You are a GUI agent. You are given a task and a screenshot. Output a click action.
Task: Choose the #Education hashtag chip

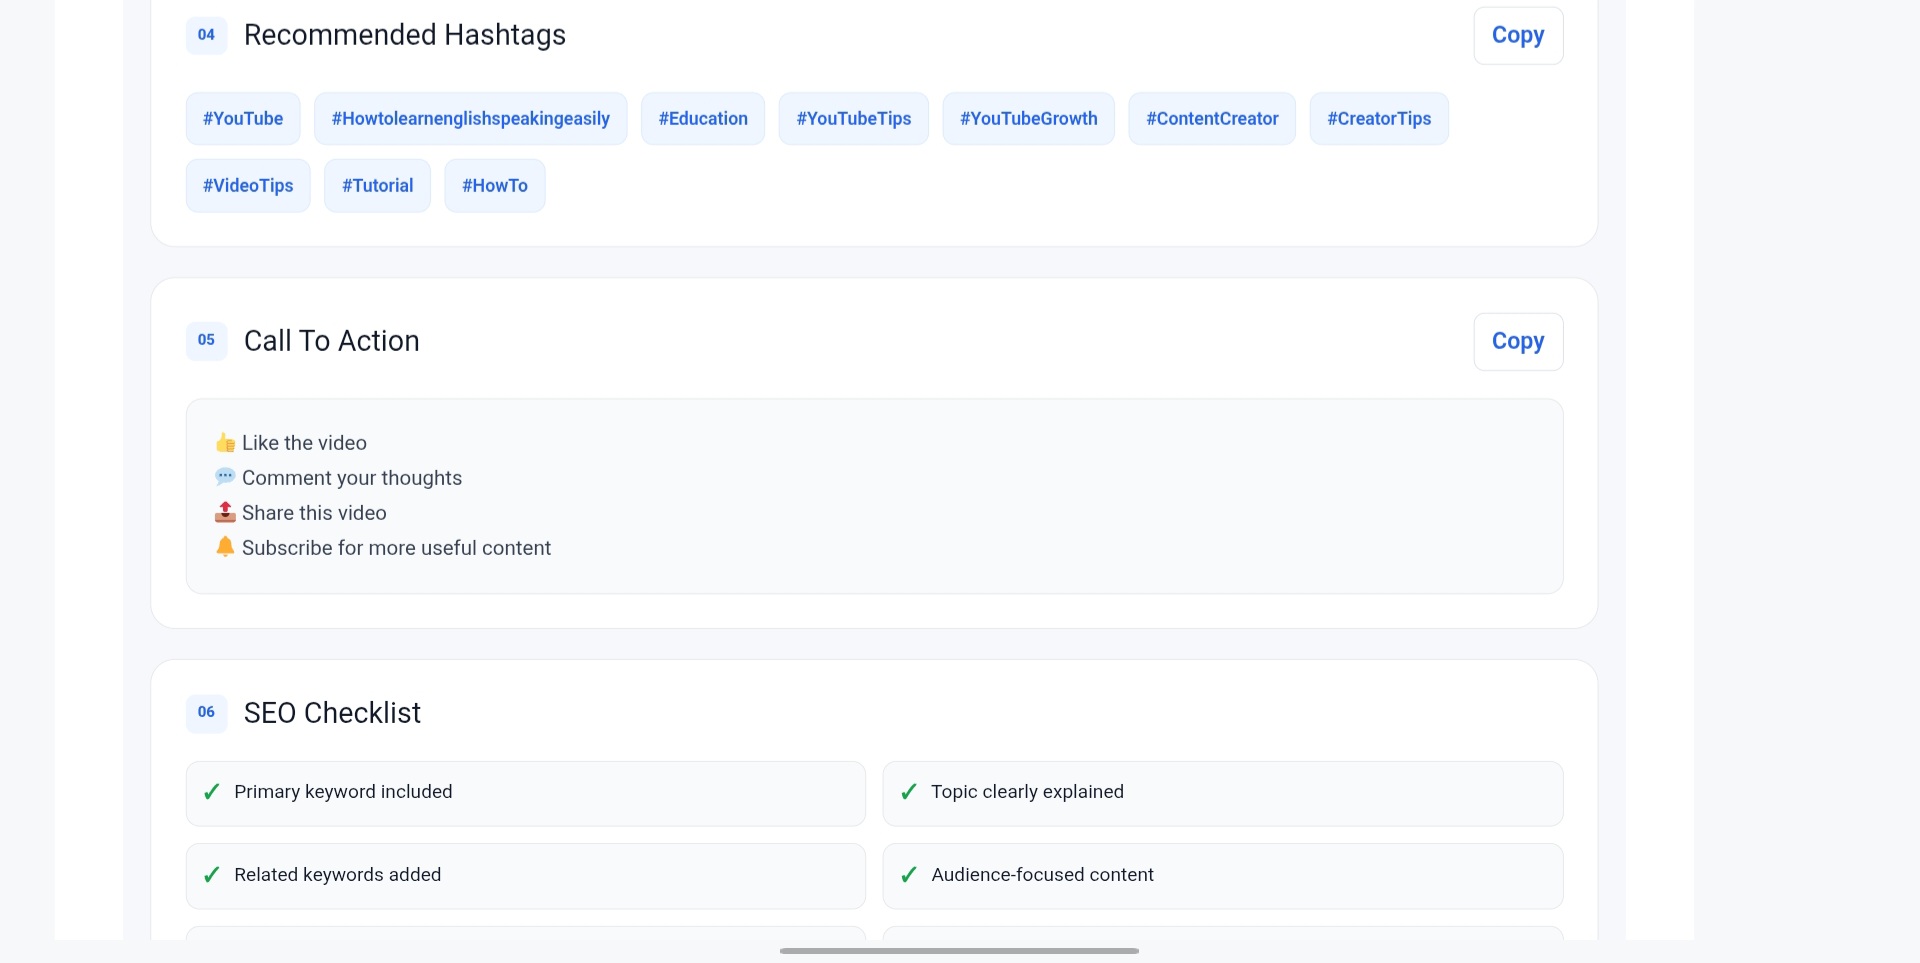(703, 119)
